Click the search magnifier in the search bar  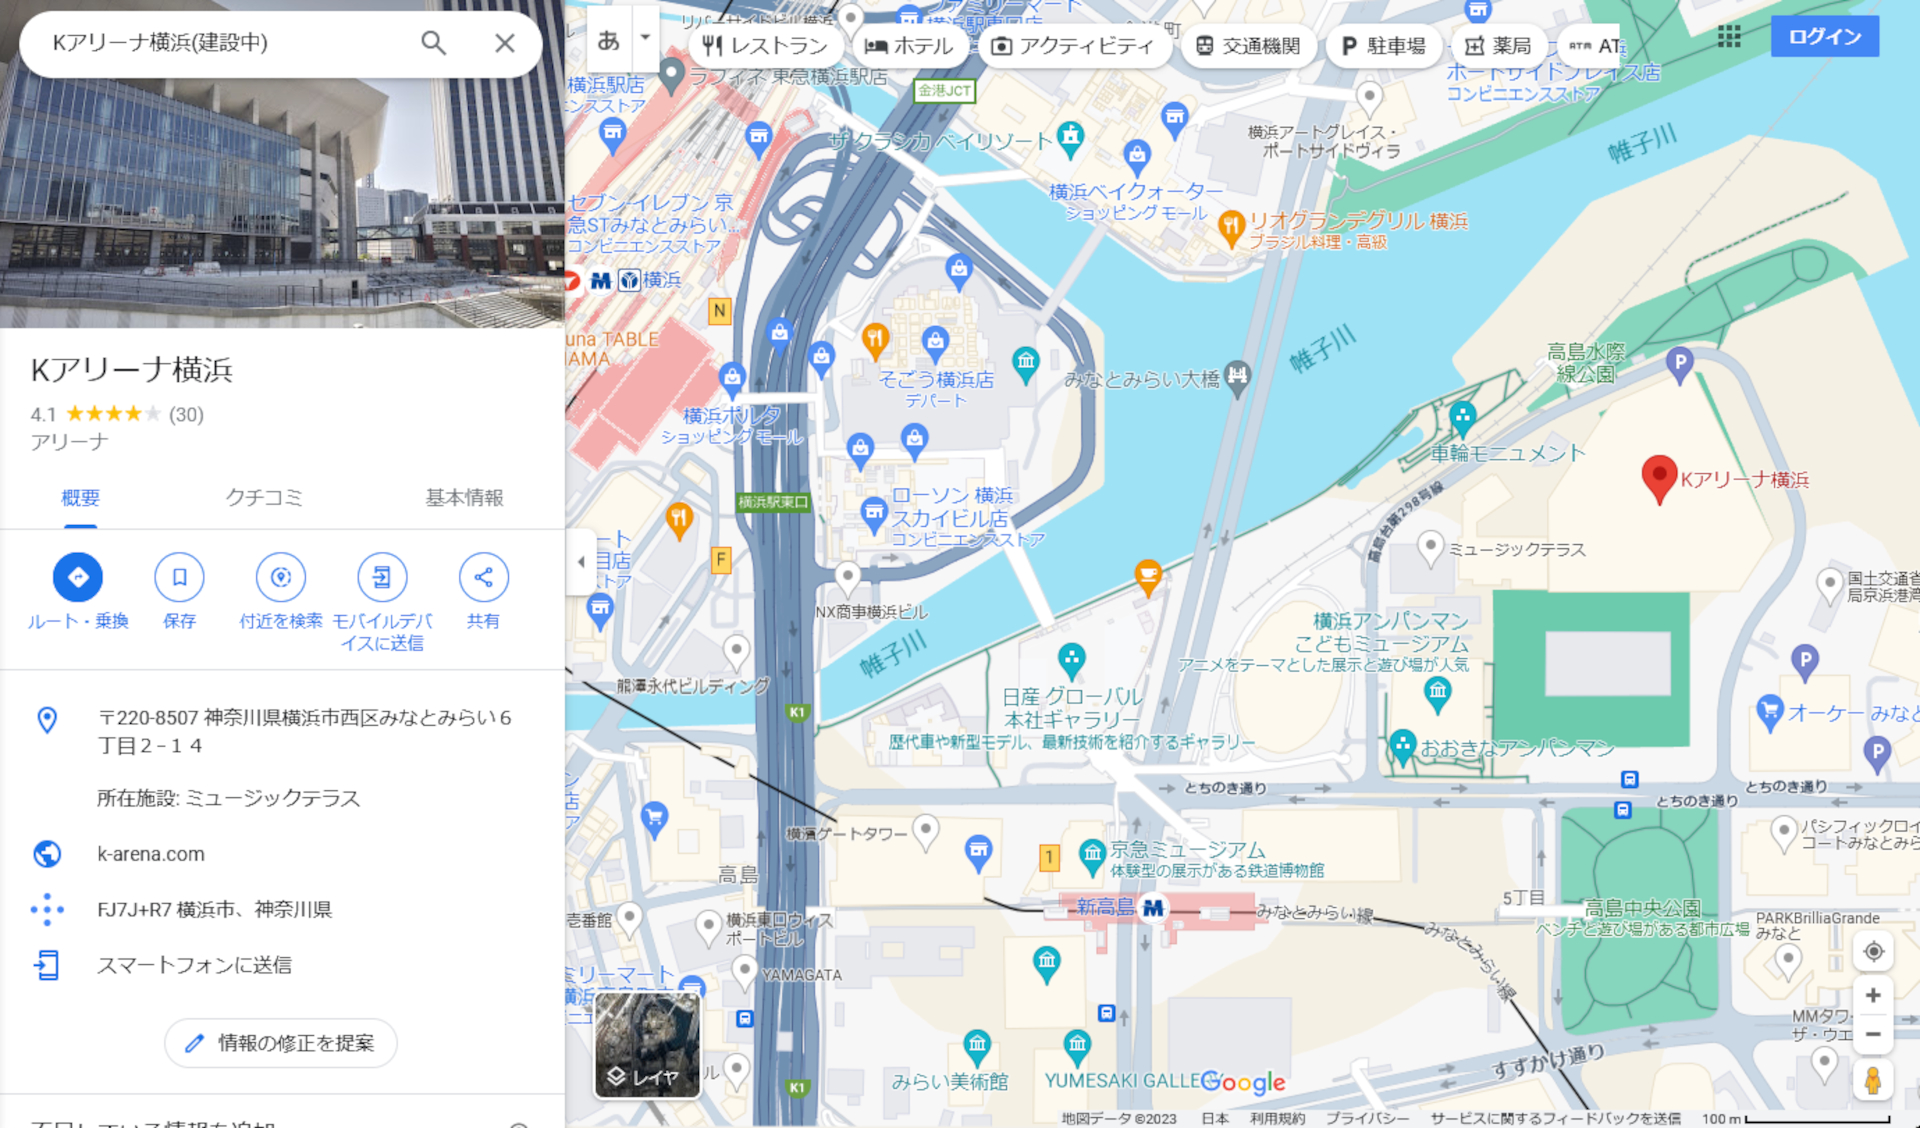click(433, 43)
